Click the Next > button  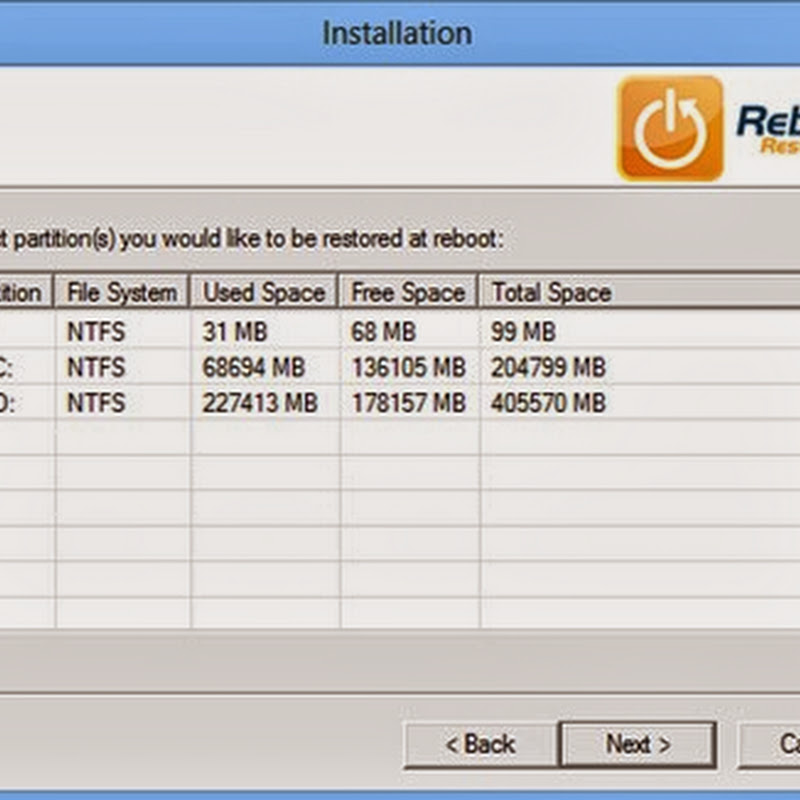tap(638, 744)
